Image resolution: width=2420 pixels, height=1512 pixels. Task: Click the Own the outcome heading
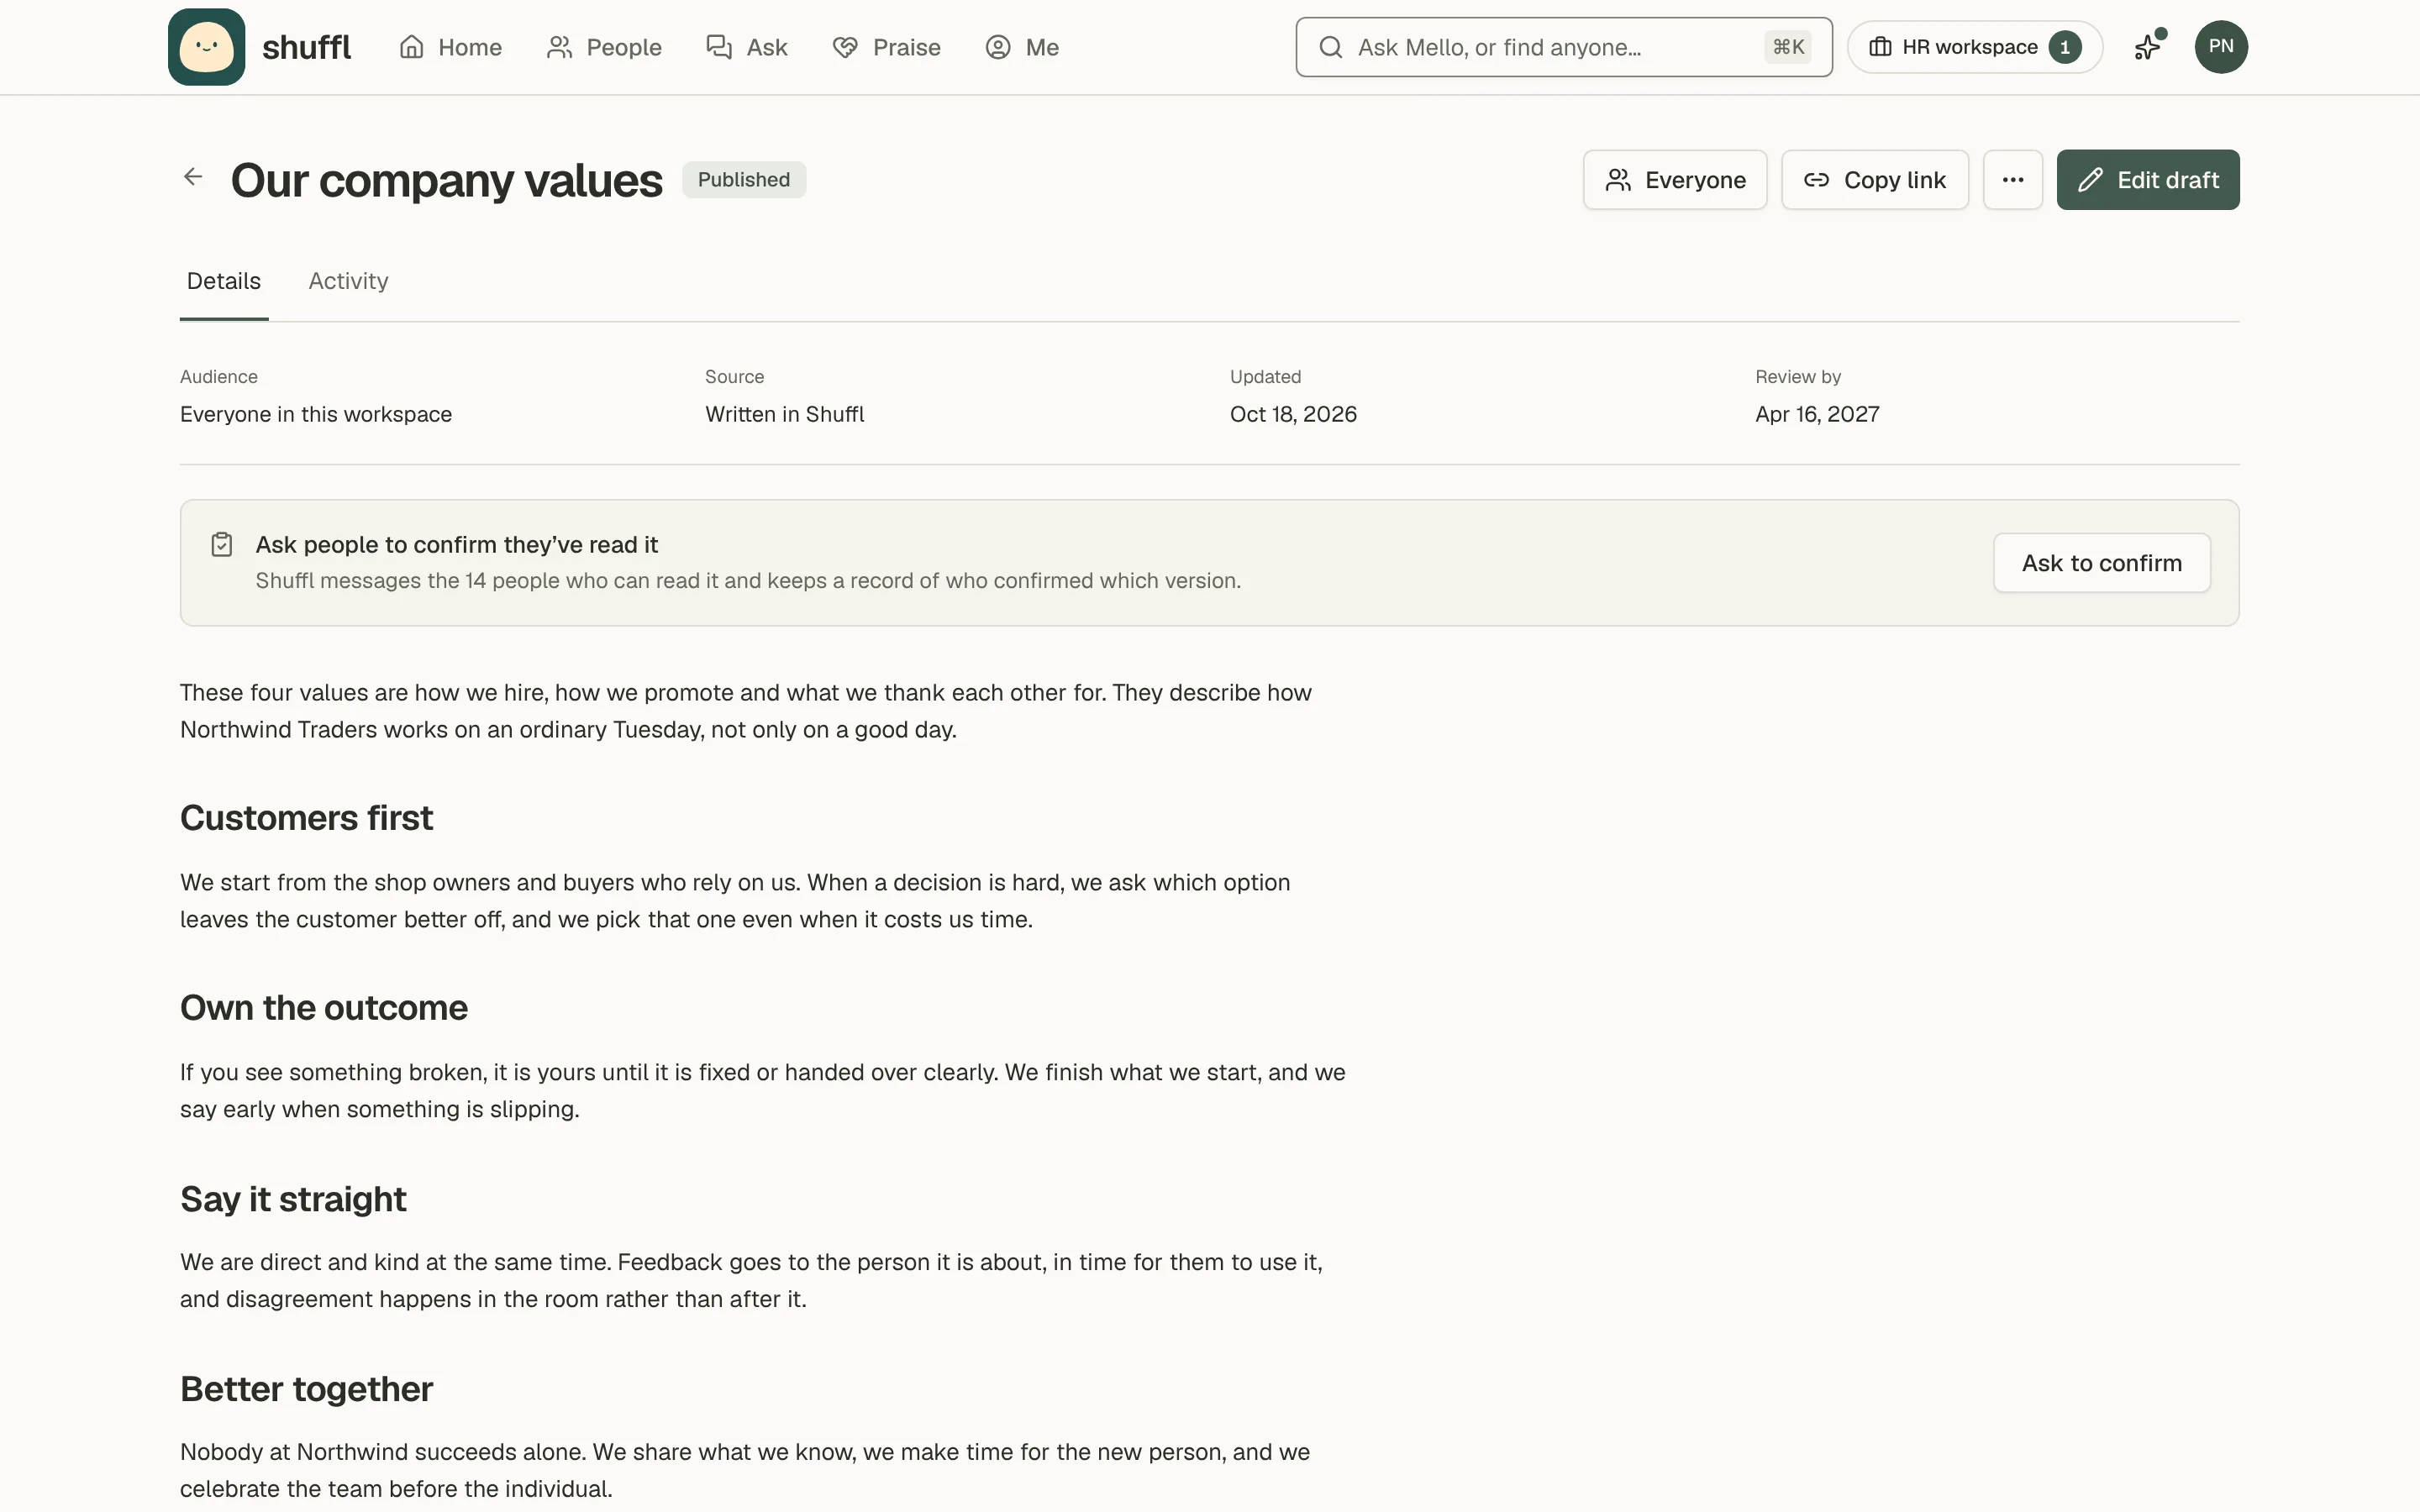tap(324, 1008)
